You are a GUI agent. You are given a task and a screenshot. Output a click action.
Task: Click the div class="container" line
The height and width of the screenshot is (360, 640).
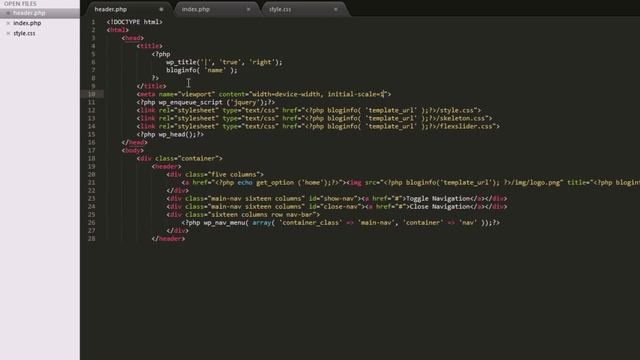tap(180, 158)
